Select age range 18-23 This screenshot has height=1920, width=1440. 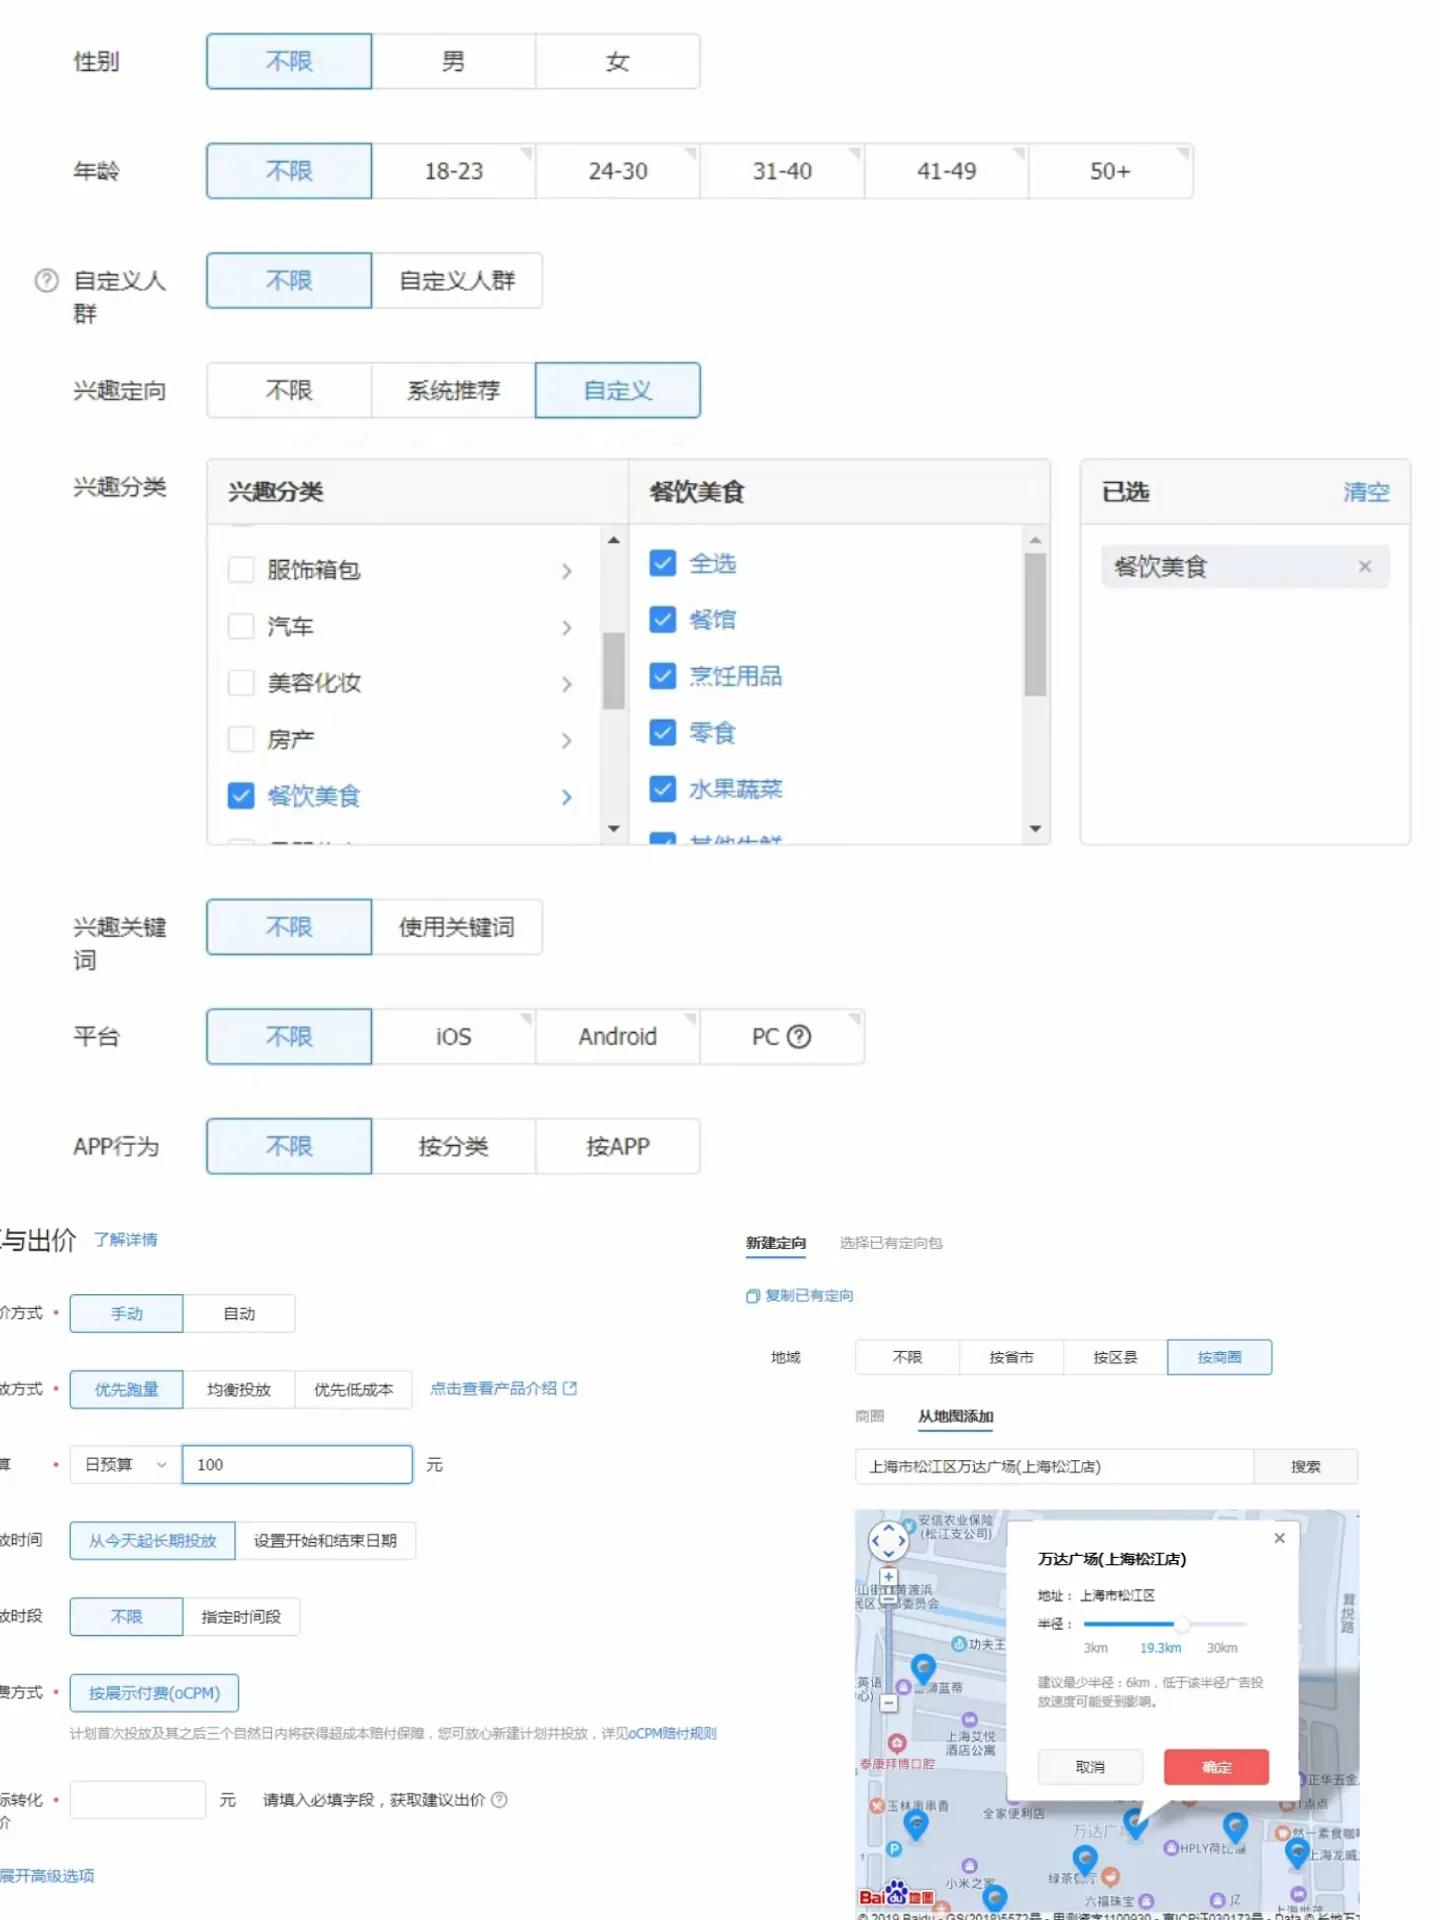(x=454, y=171)
